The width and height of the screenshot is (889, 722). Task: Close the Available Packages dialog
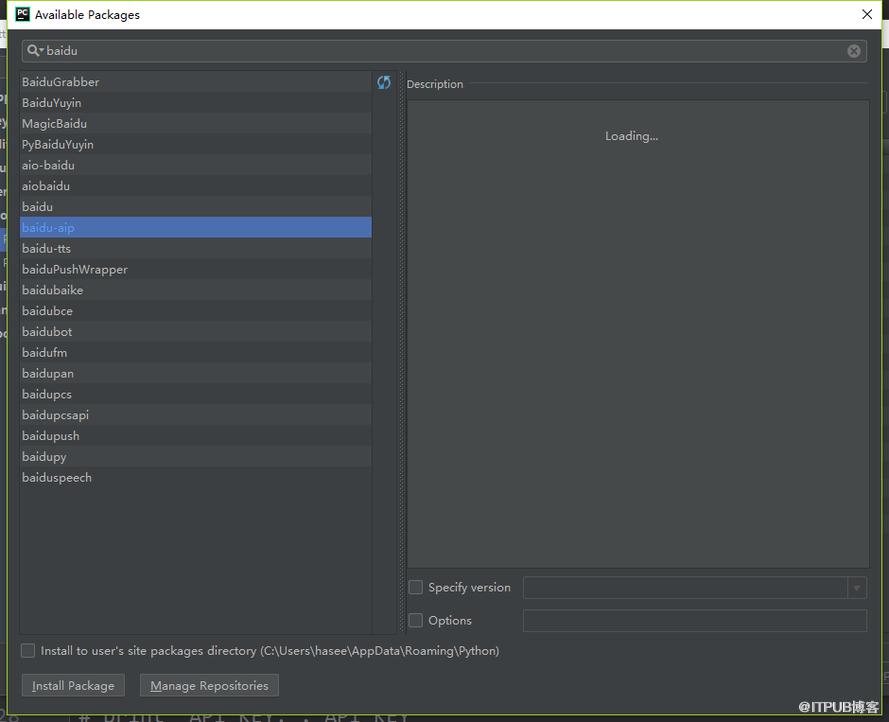867,14
